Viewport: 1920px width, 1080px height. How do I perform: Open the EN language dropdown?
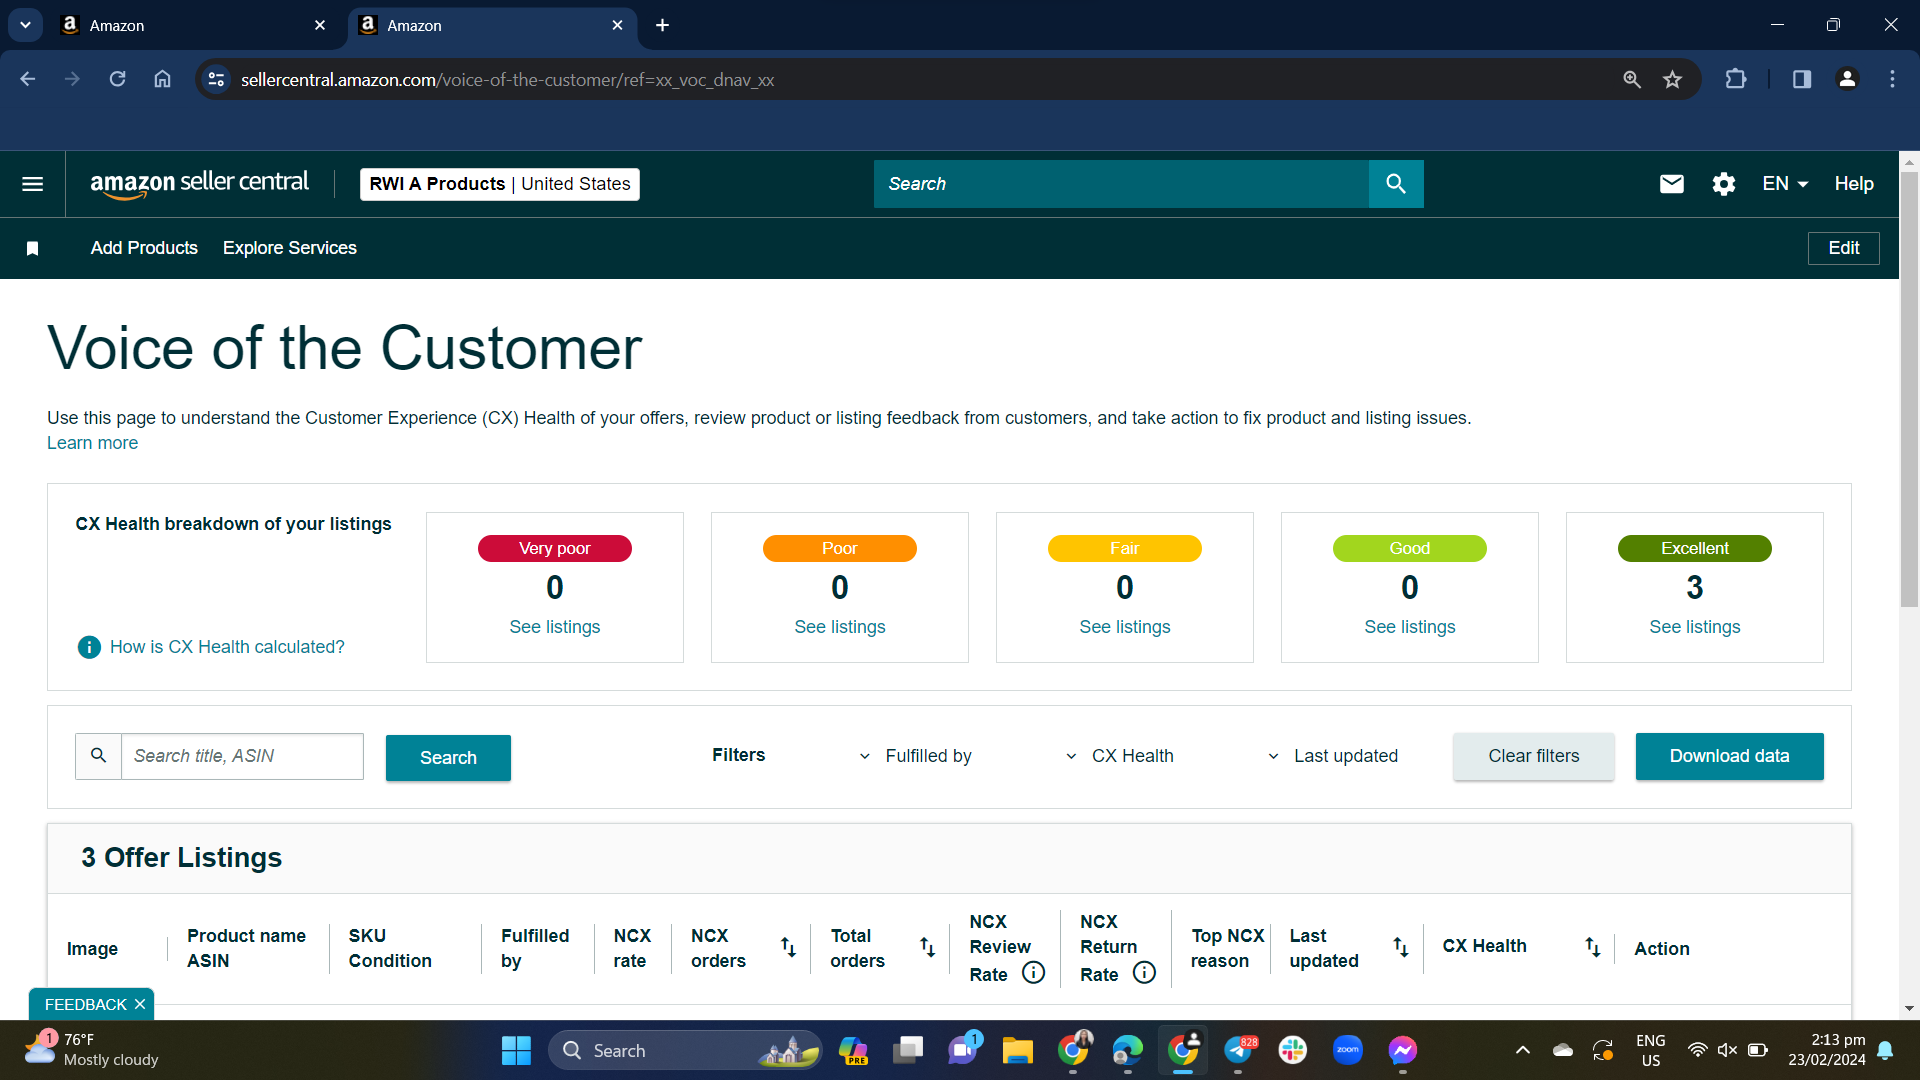click(1786, 184)
